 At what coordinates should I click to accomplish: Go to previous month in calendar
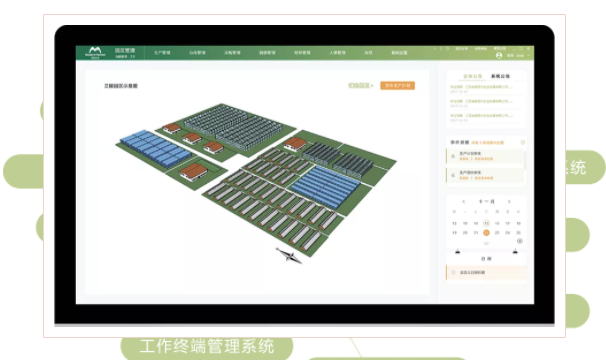464,201
